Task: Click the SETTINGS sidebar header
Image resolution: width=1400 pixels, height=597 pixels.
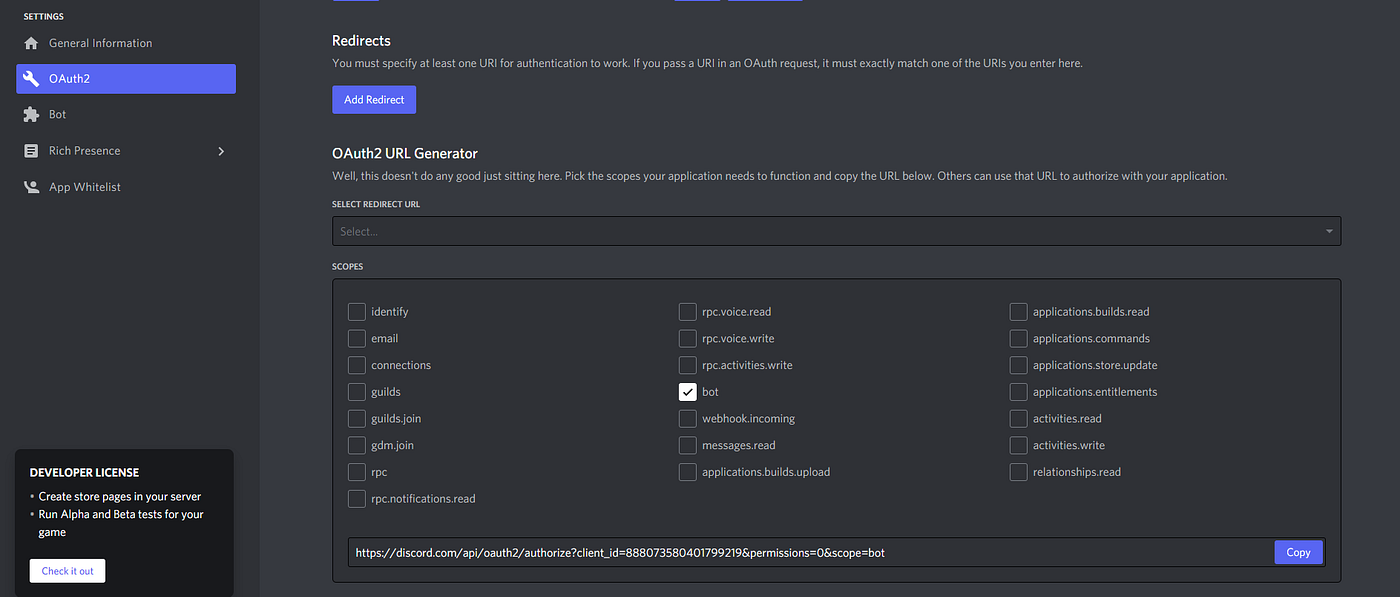Action: coord(44,17)
